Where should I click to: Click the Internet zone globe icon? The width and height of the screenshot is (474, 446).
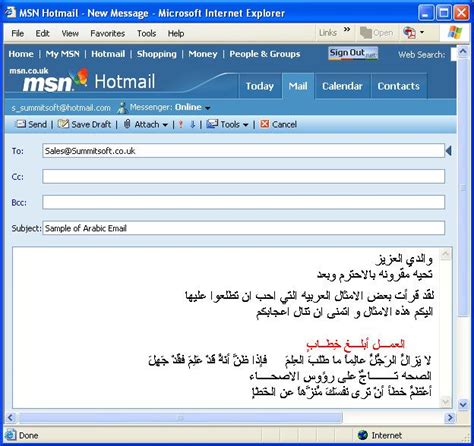click(363, 435)
